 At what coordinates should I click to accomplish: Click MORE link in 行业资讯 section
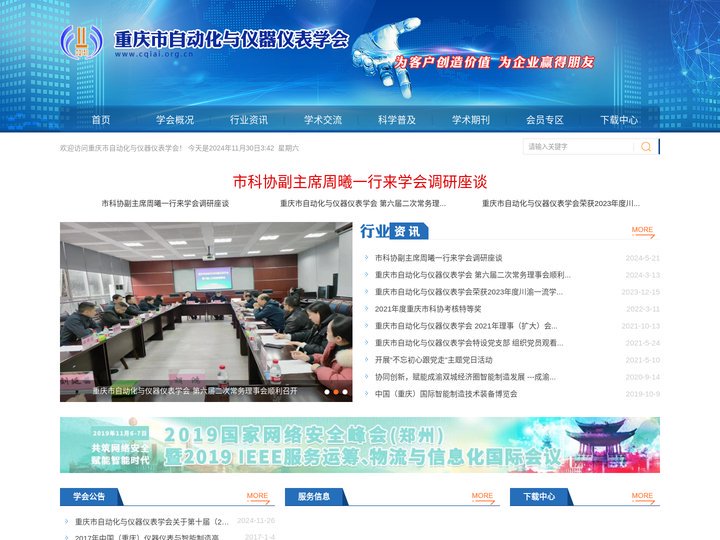click(642, 231)
